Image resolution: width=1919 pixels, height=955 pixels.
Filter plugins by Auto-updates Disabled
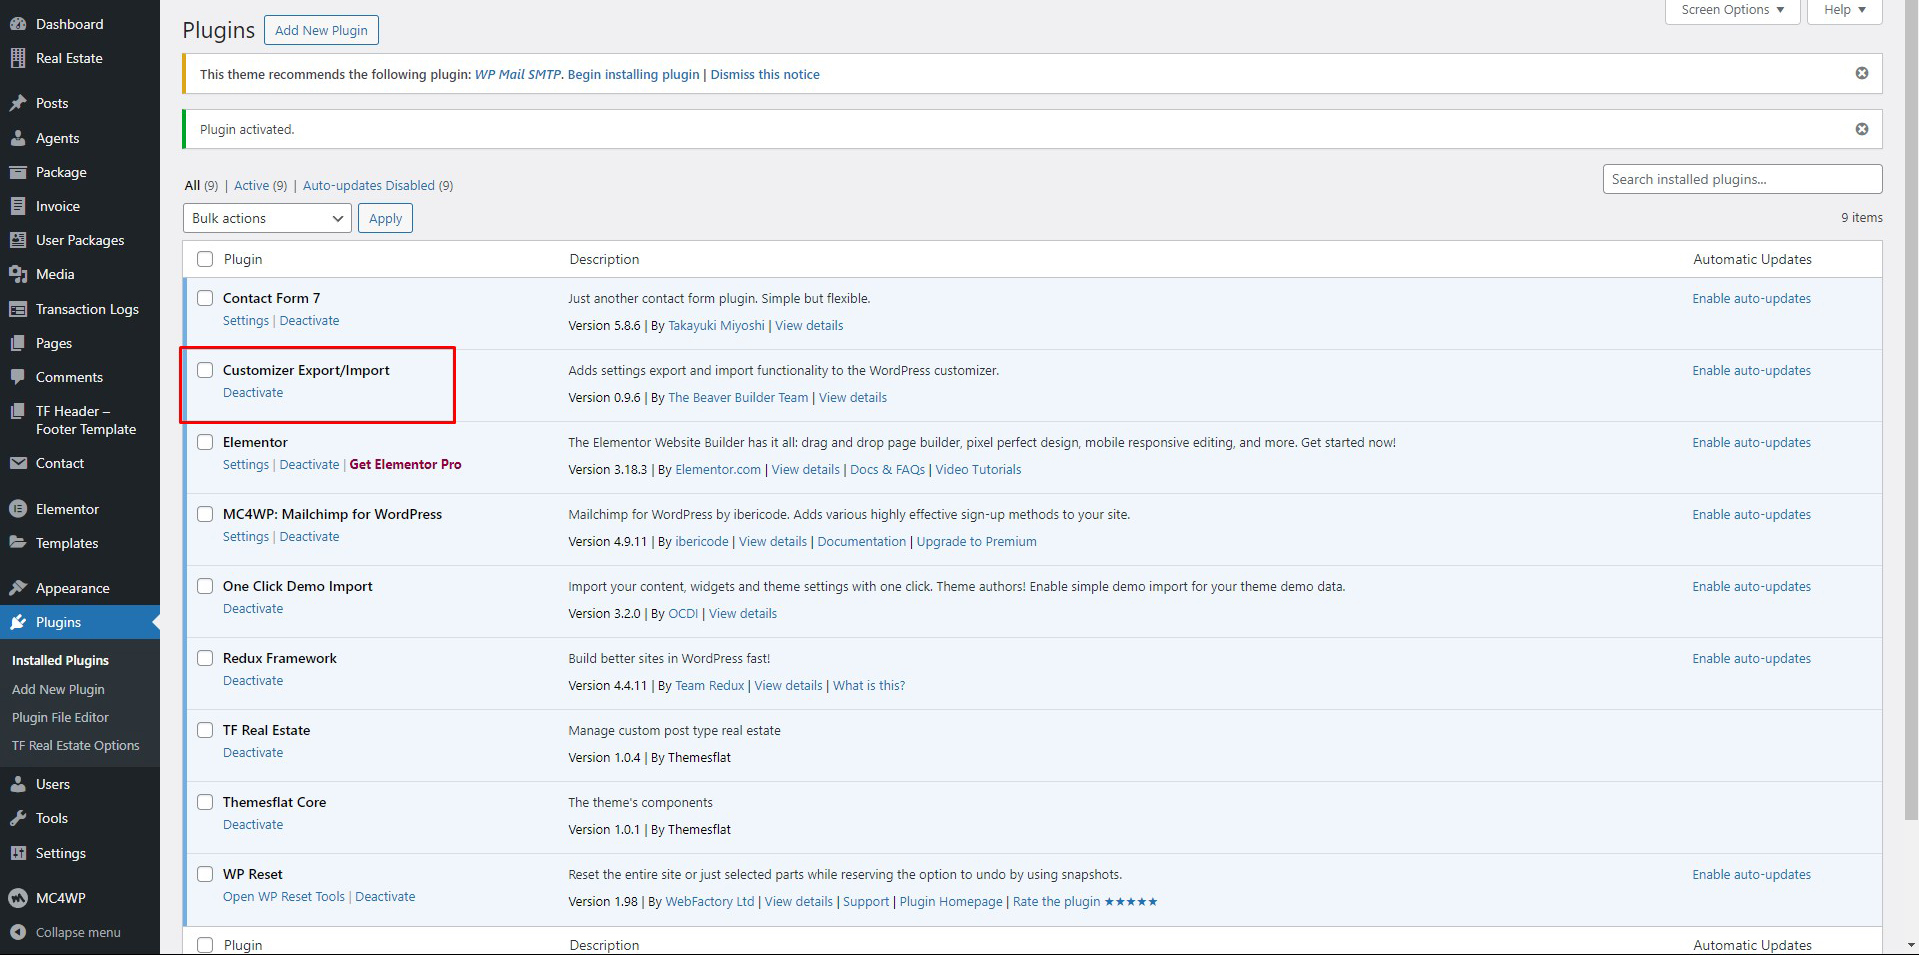378,185
